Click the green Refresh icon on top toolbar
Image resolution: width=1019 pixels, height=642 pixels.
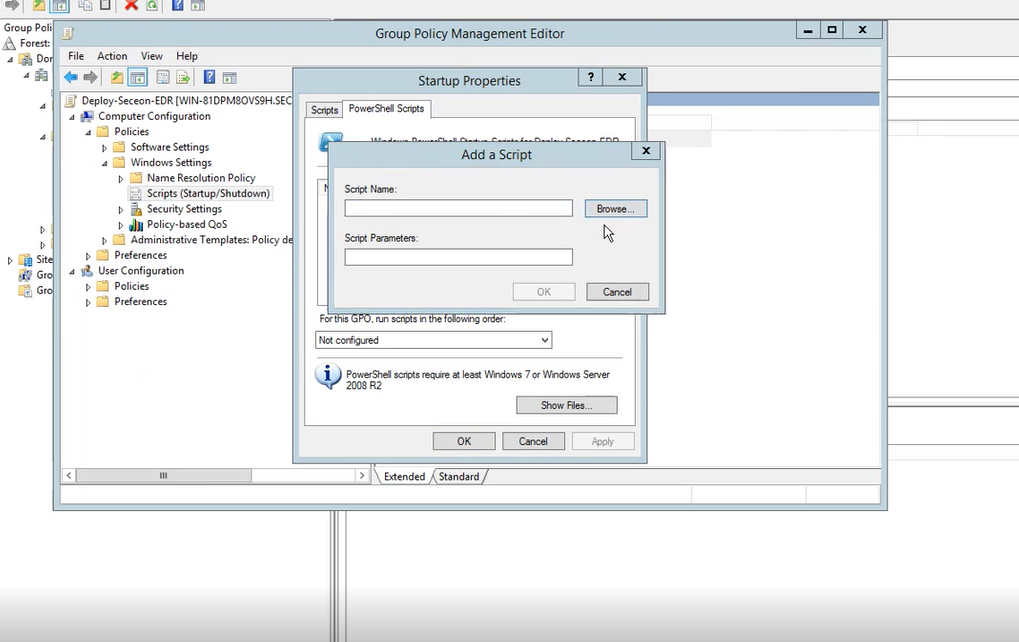click(151, 6)
